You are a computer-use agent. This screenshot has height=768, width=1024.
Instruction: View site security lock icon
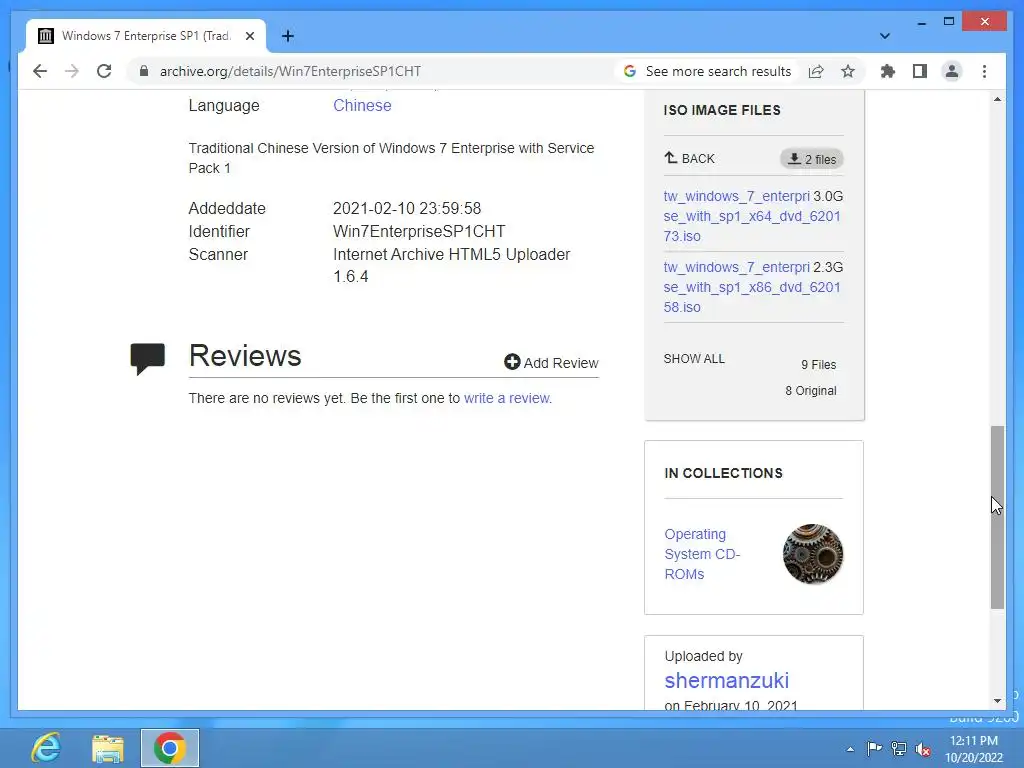click(x=144, y=71)
